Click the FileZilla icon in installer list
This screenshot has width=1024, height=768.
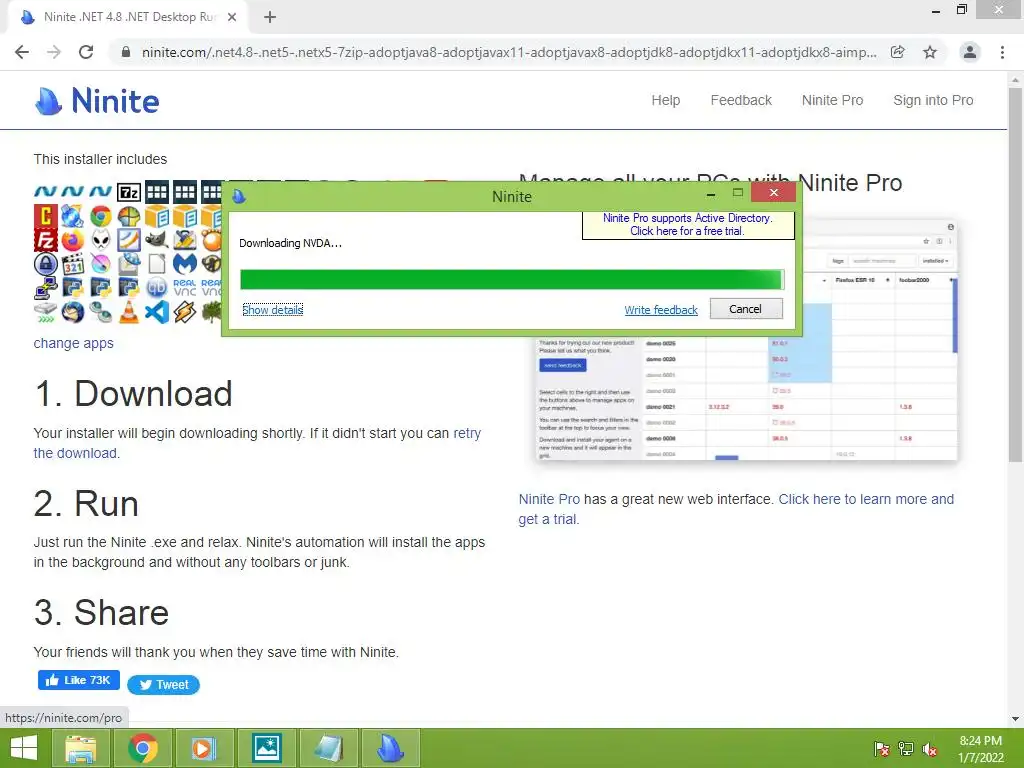point(45,240)
